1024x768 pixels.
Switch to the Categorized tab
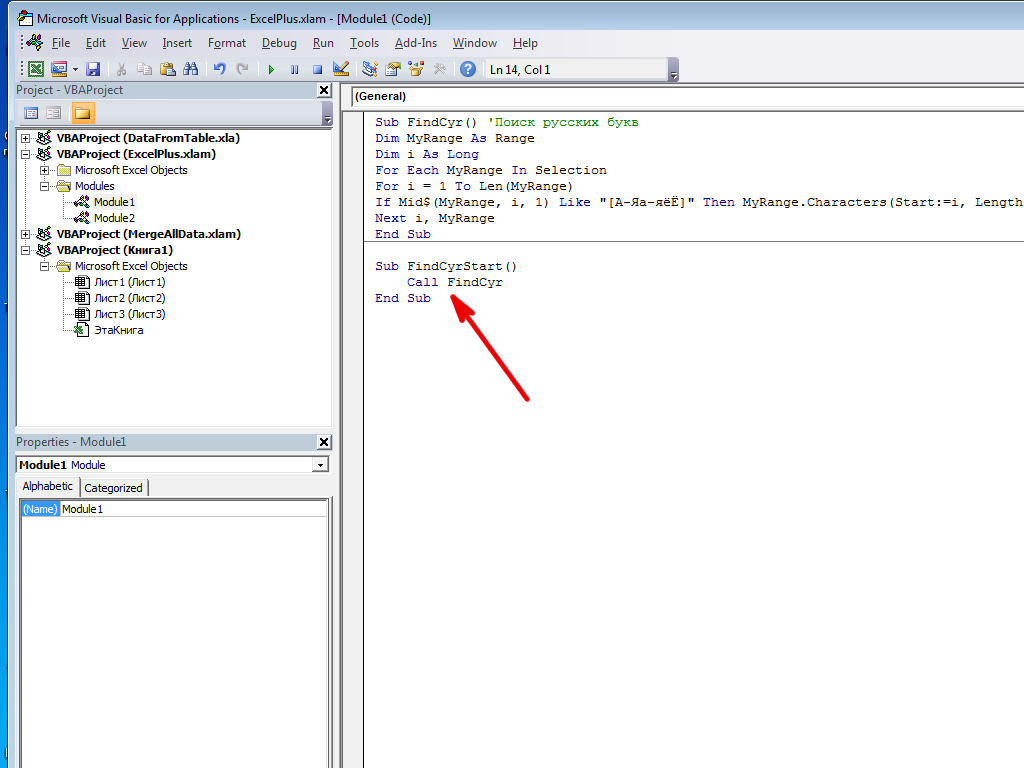(x=114, y=488)
